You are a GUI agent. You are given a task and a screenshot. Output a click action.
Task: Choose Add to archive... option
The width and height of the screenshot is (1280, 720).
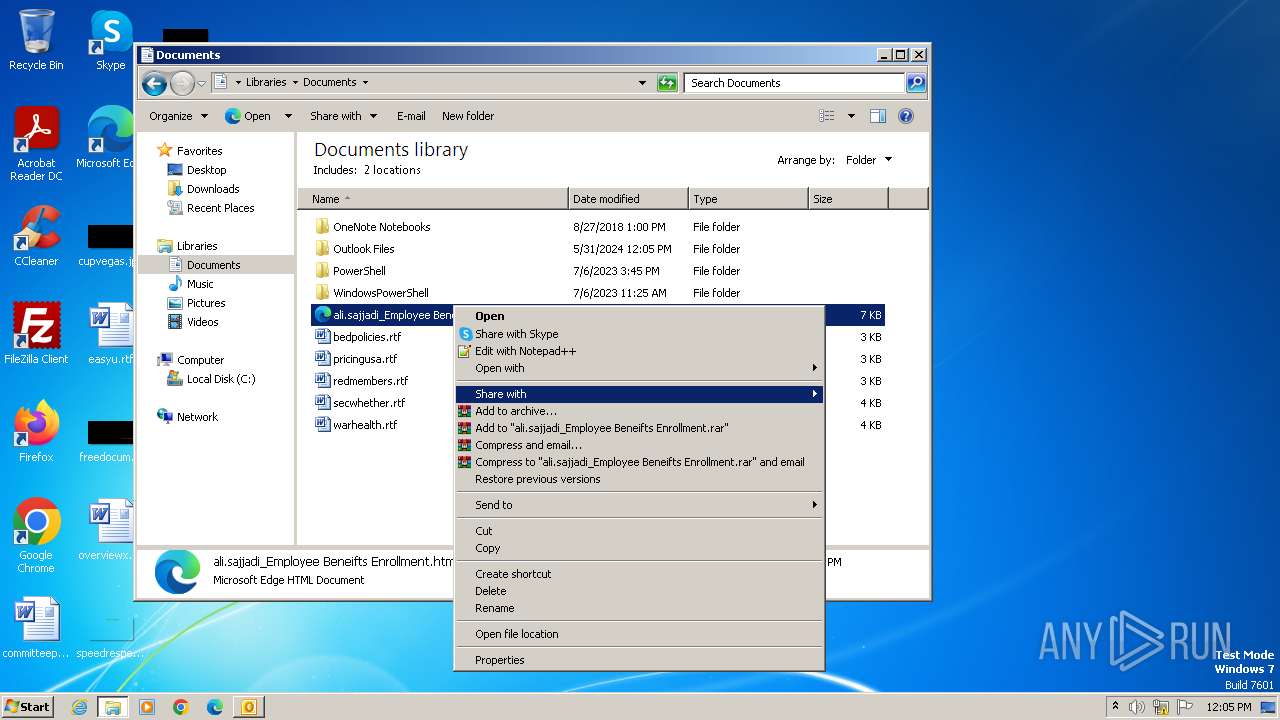pos(639,411)
